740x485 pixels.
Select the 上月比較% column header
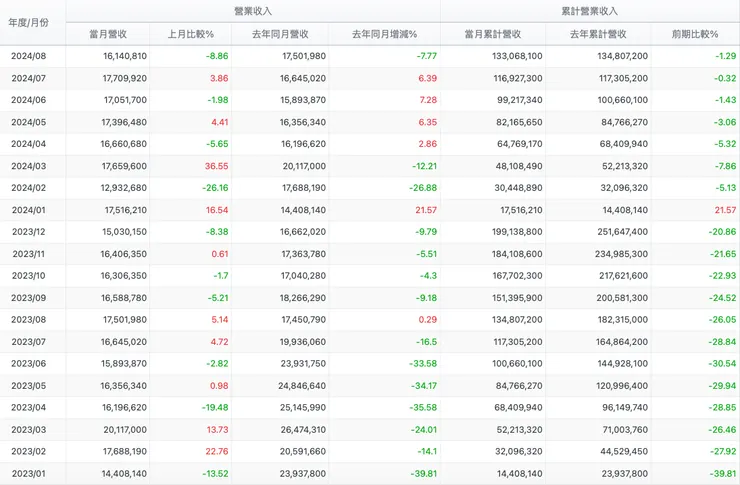tap(191, 34)
